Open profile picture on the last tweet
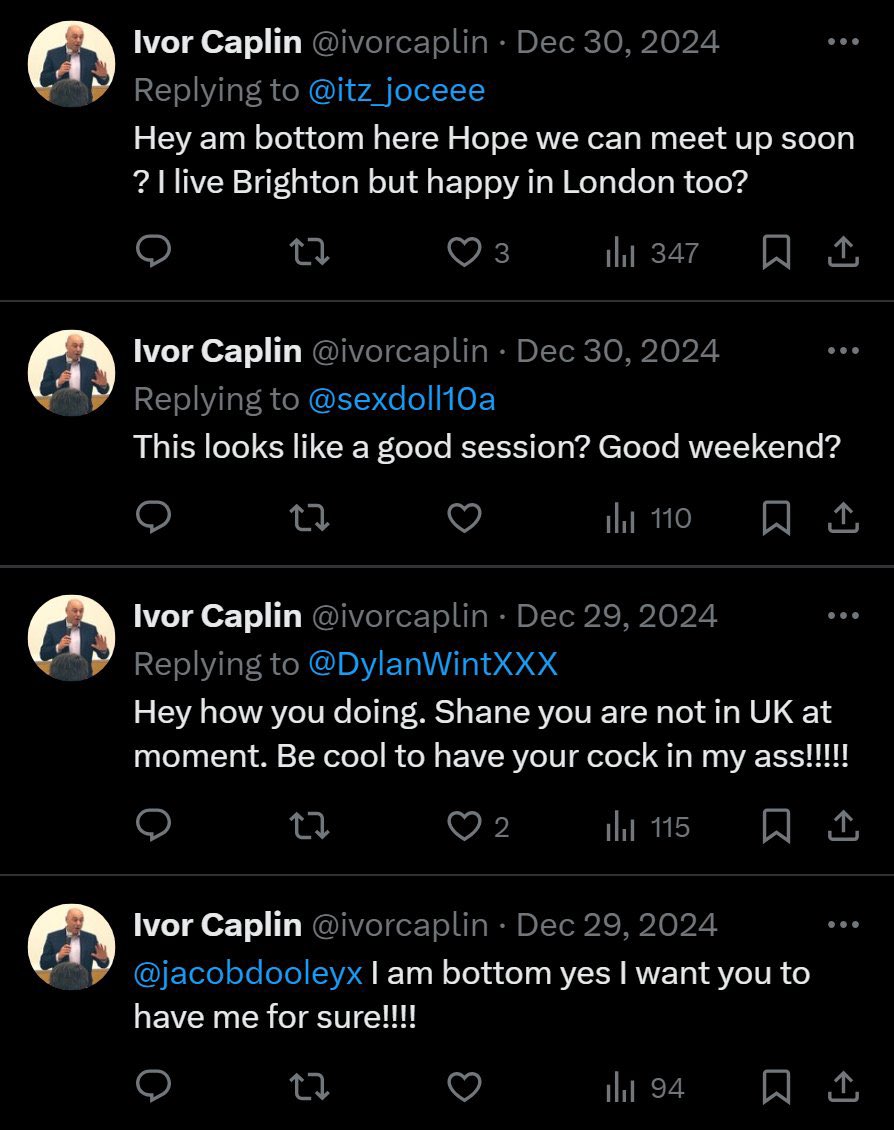The image size is (894, 1130). click(70, 946)
